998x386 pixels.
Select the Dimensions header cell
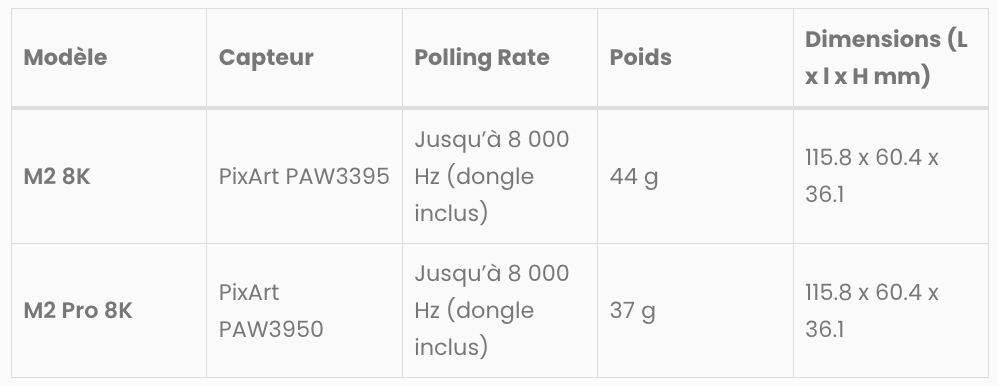[x=890, y=57]
